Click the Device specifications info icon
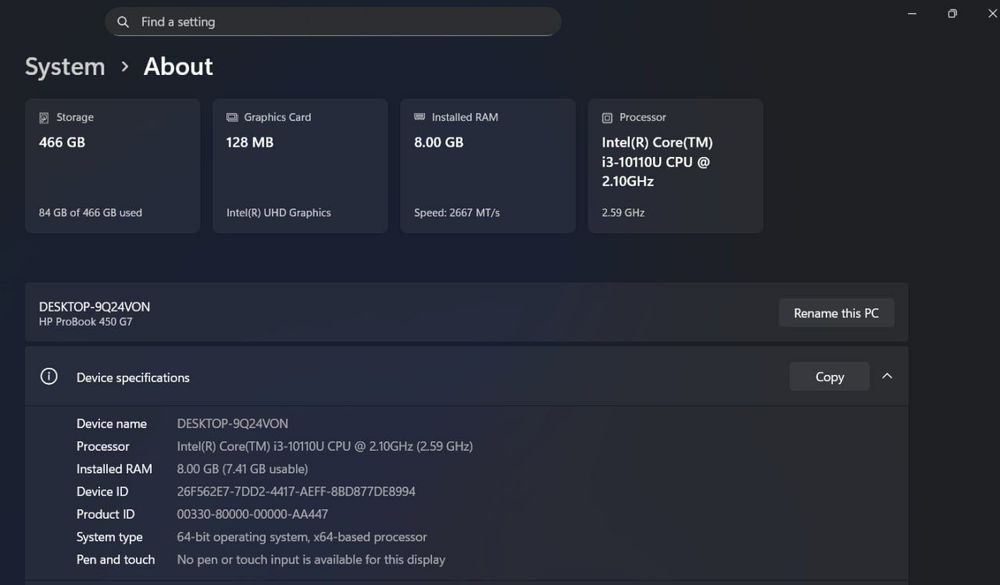The image size is (1000, 585). tap(48, 377)
